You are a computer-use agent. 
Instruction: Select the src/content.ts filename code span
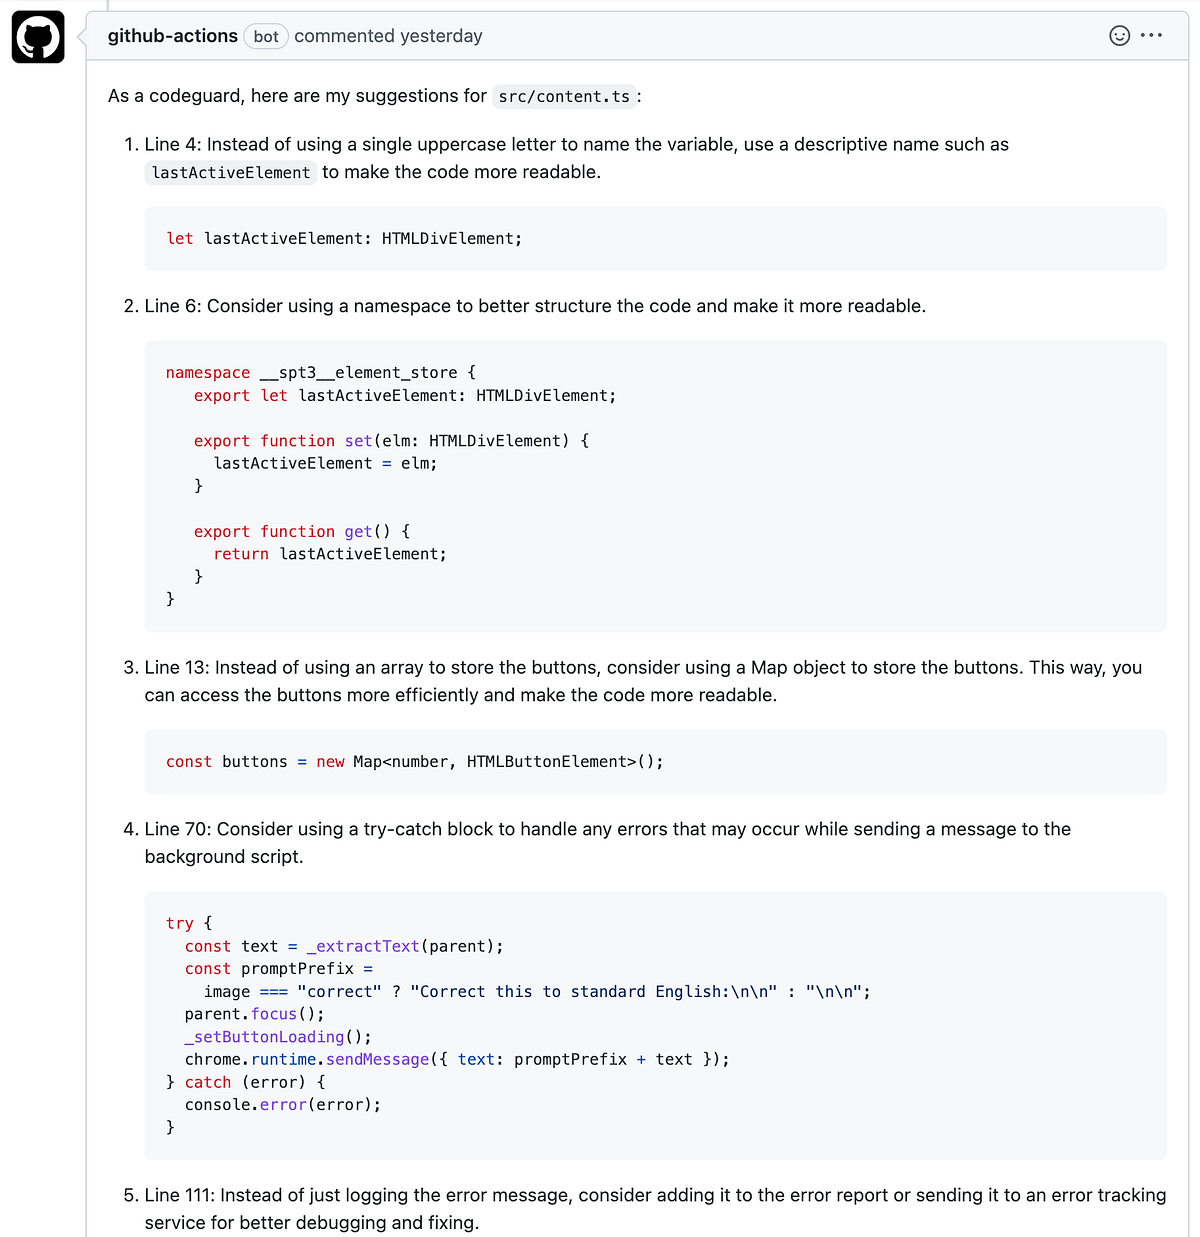point(564,96)
